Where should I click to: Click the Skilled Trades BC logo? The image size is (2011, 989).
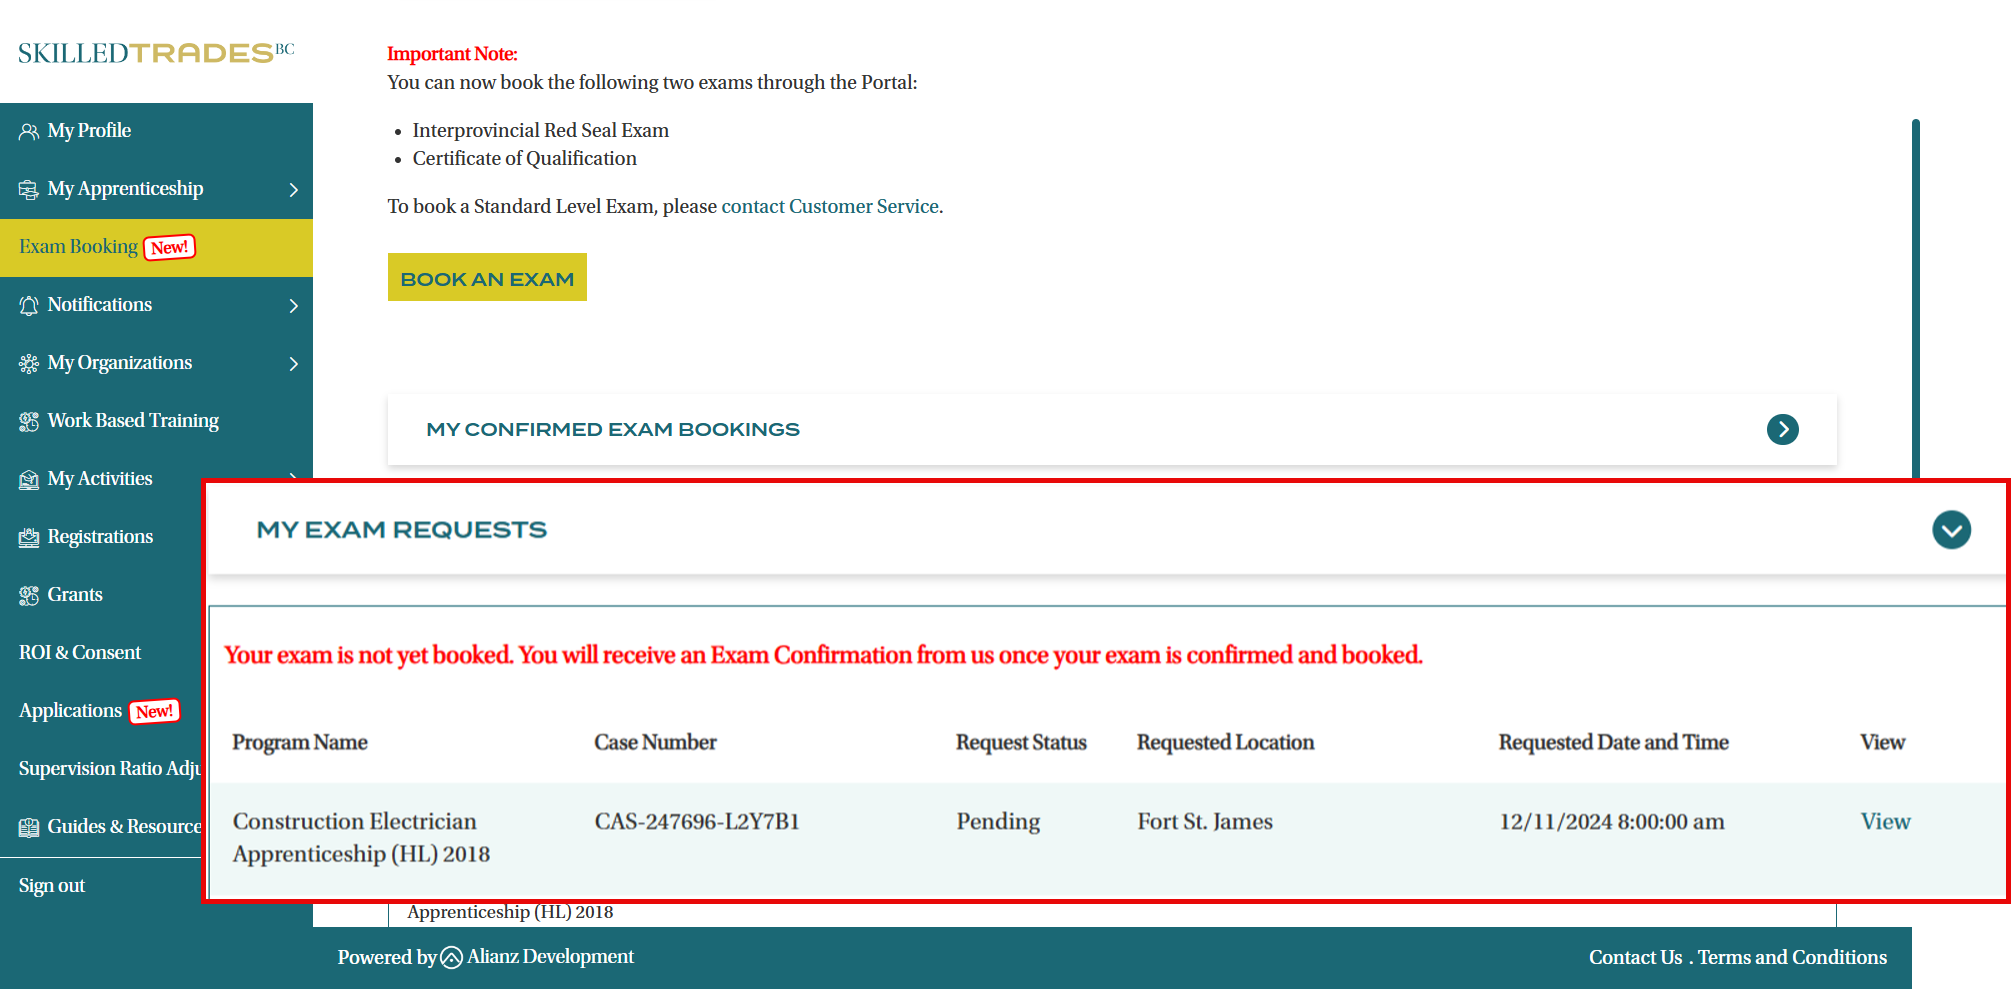156,52
